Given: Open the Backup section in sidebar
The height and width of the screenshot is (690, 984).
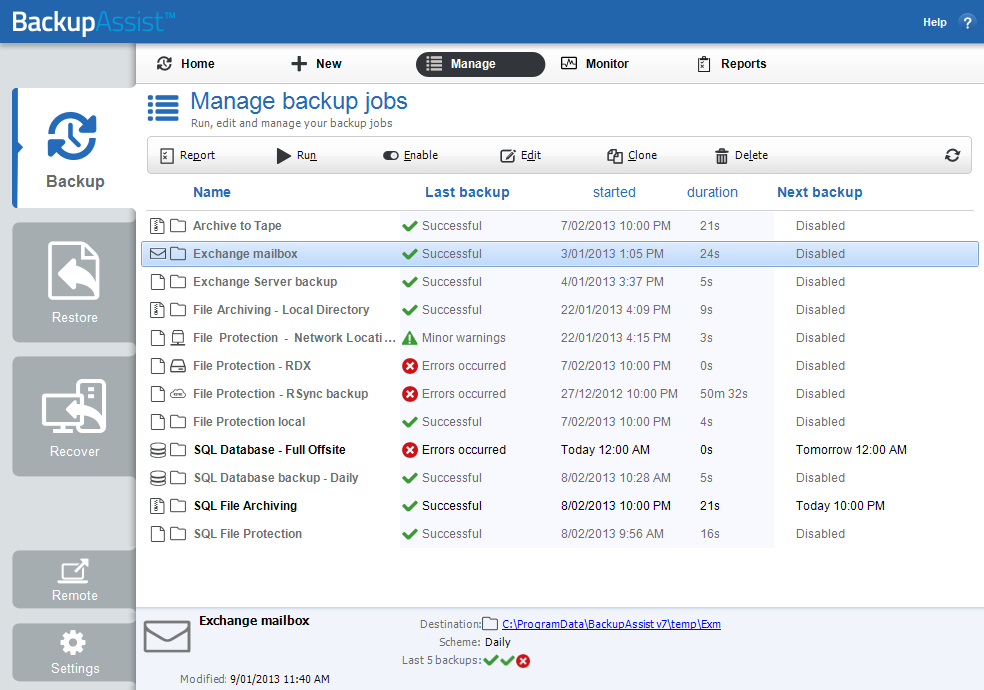Looking at the screenshot, I should click(75, 148).
